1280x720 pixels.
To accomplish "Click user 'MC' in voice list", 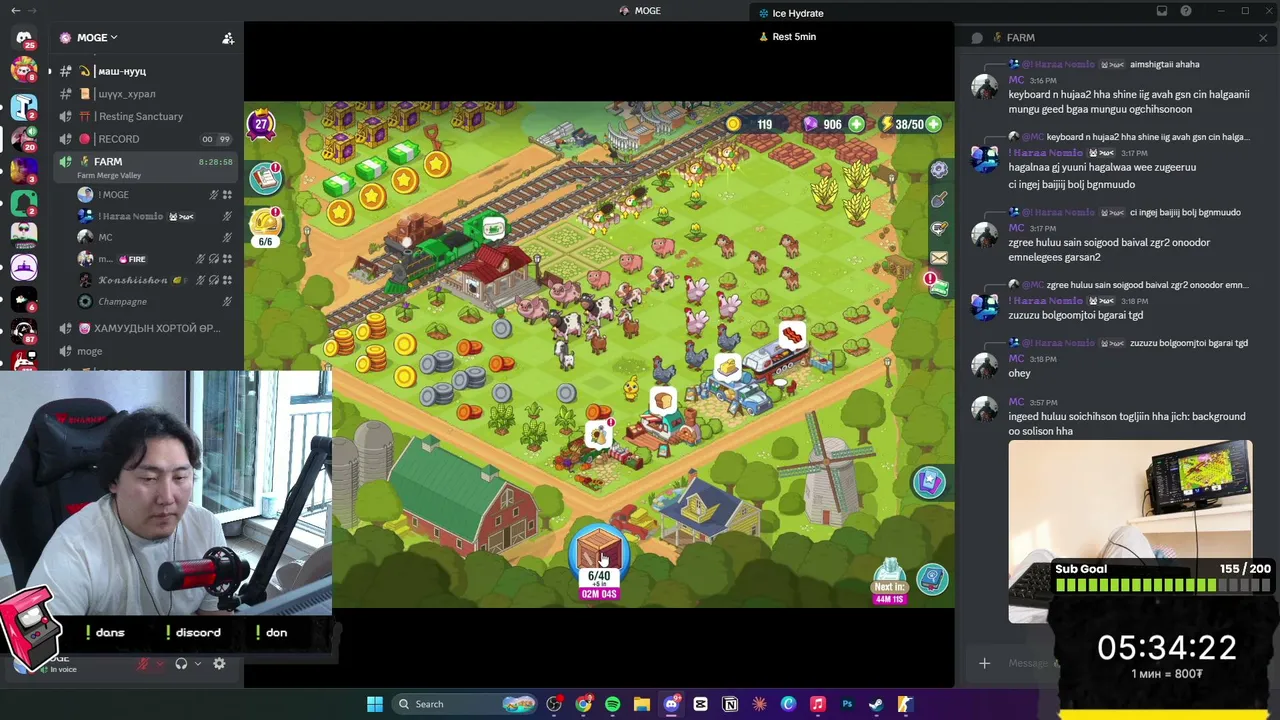I will (105, 237).
